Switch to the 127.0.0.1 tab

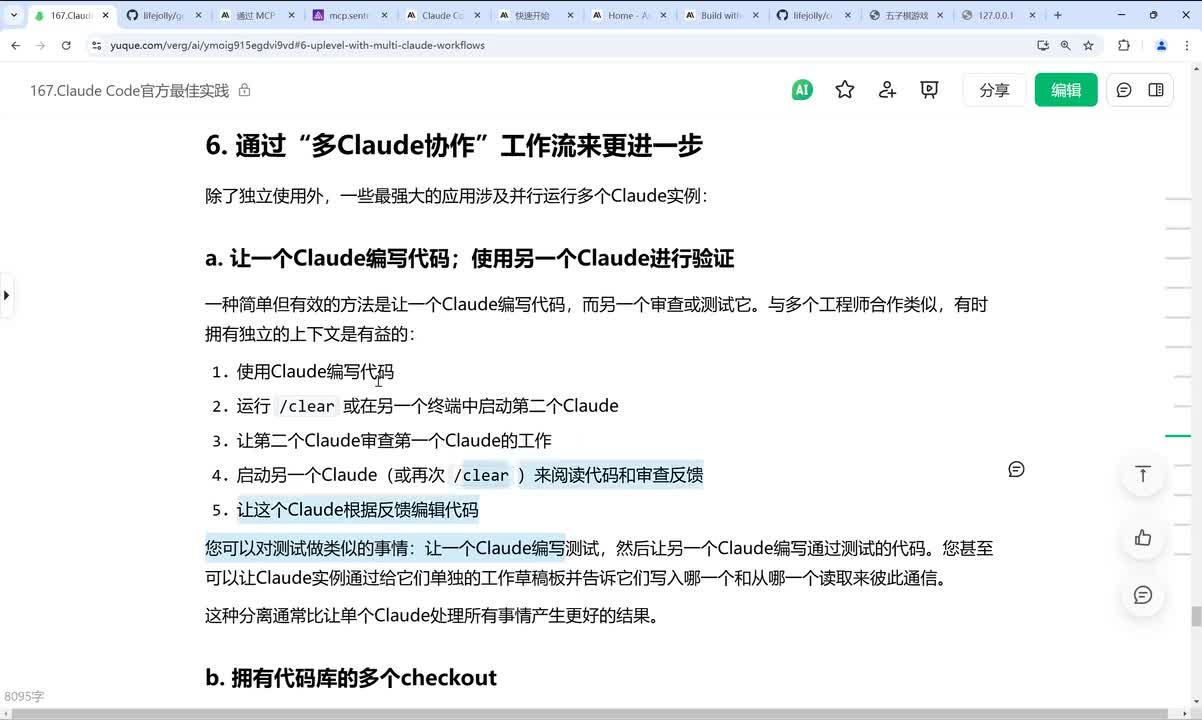(998, 15)
